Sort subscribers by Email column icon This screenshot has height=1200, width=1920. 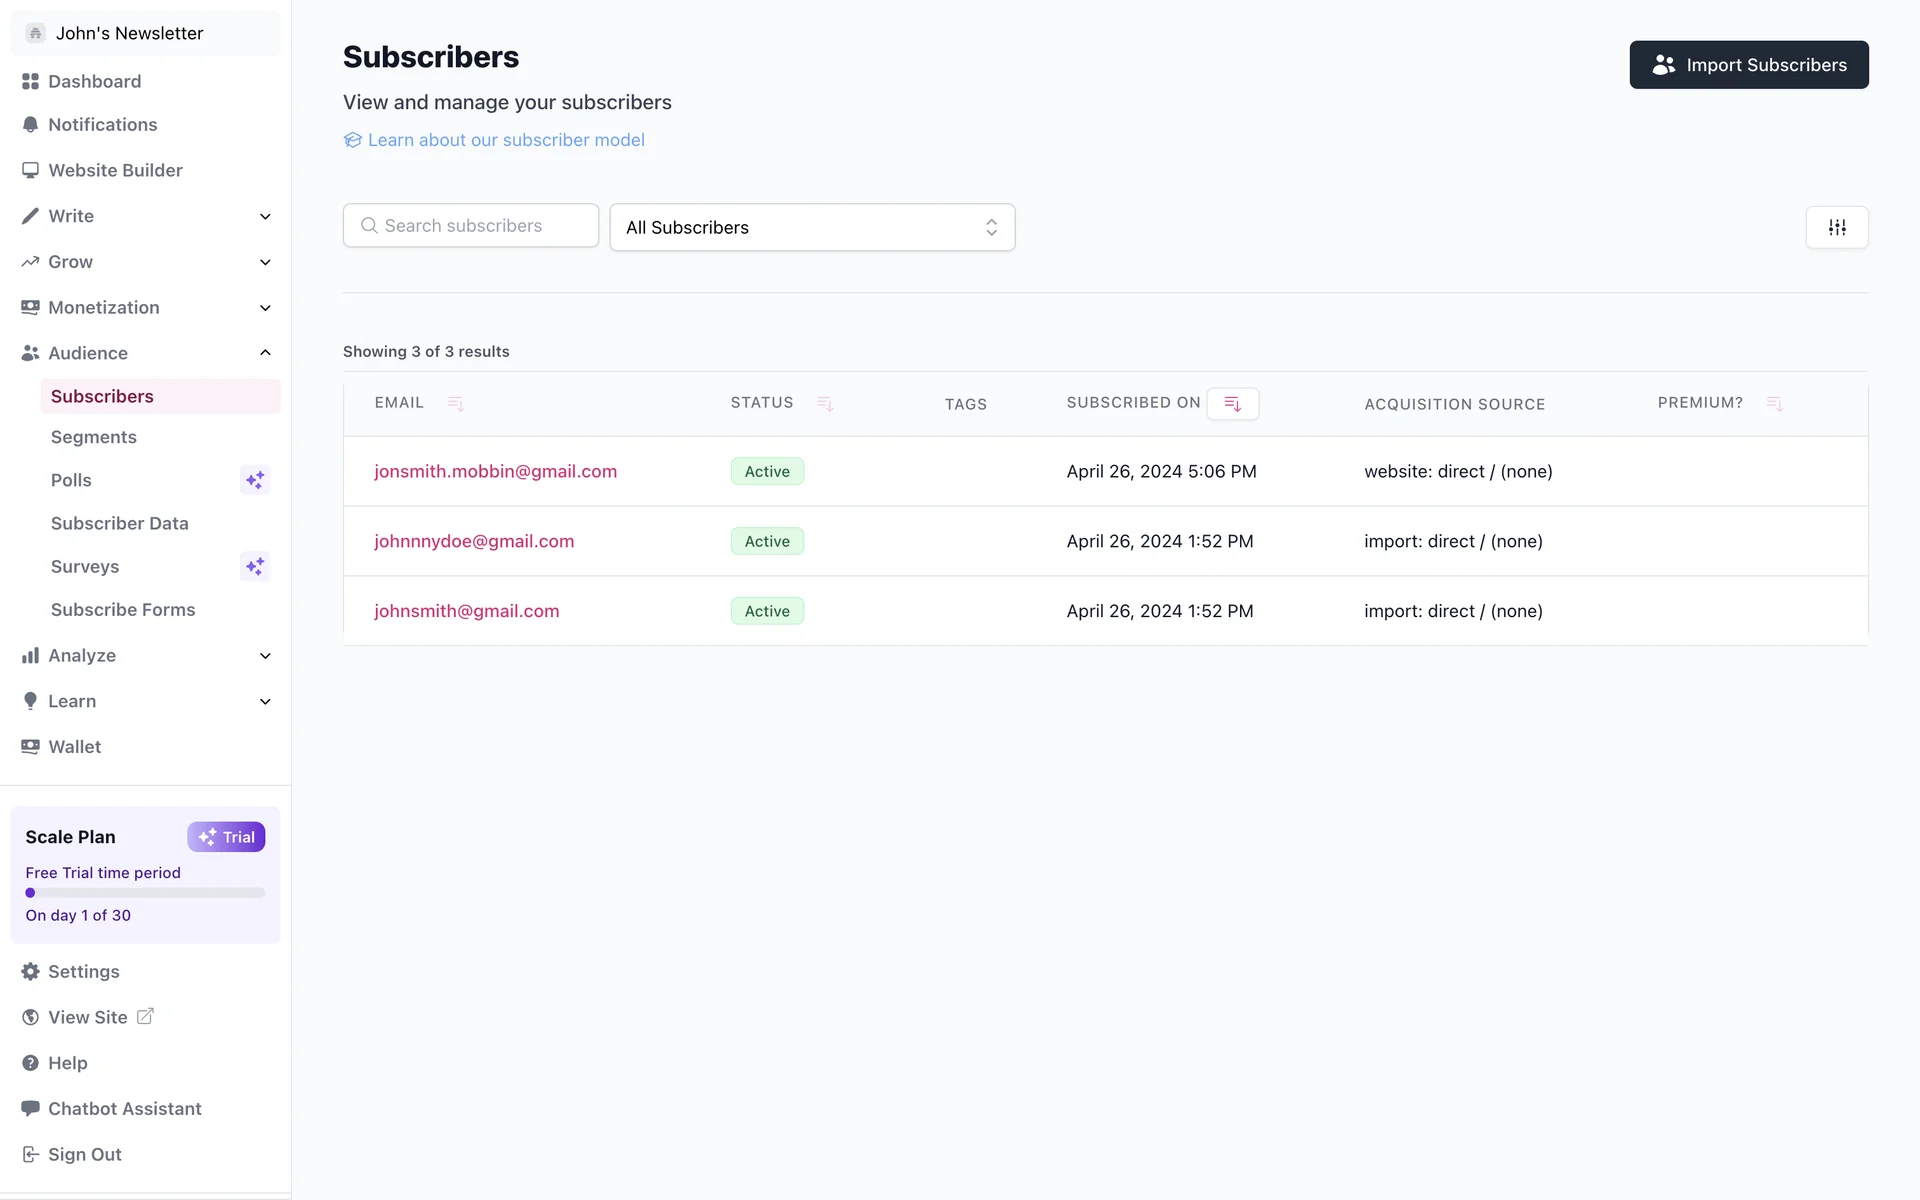point(456,404)
